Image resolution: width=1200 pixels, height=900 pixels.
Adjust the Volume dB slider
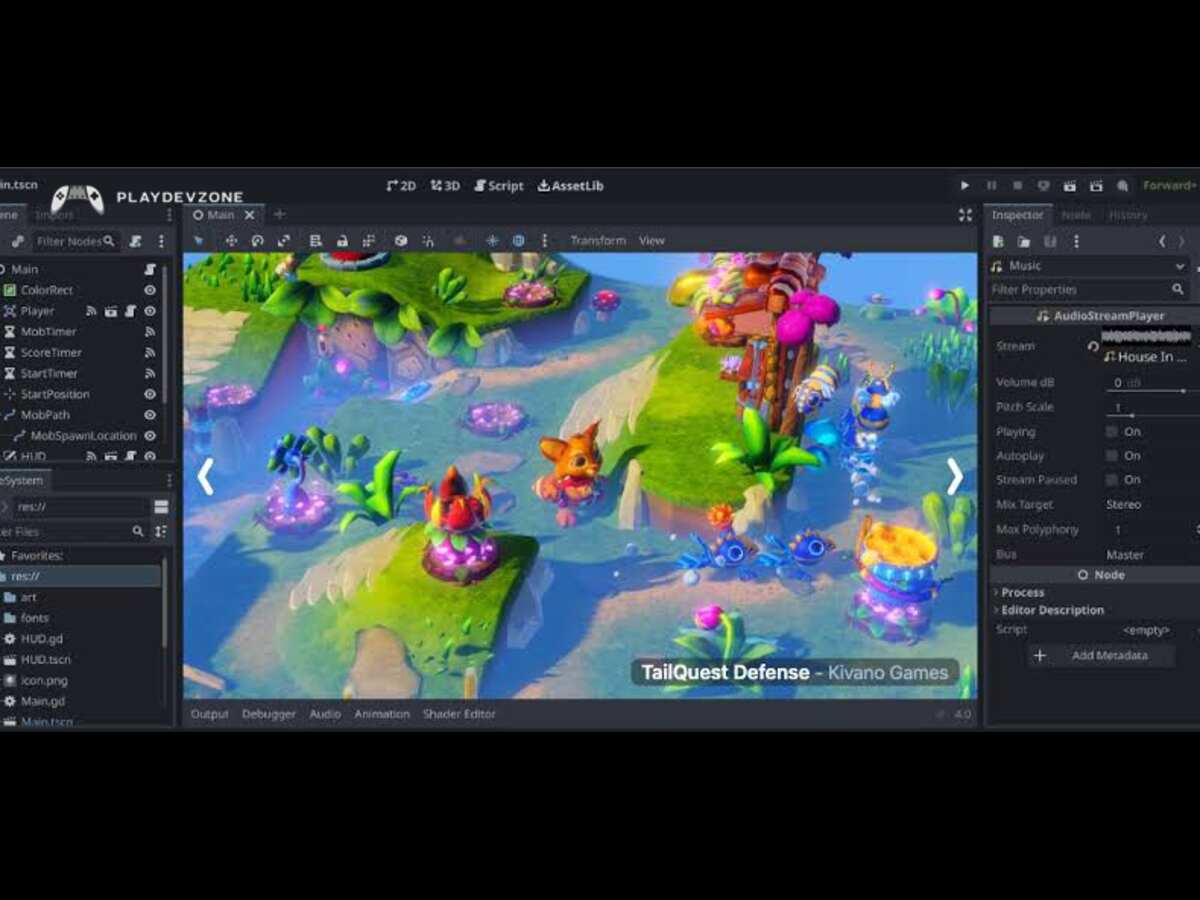pos(1150,390)
